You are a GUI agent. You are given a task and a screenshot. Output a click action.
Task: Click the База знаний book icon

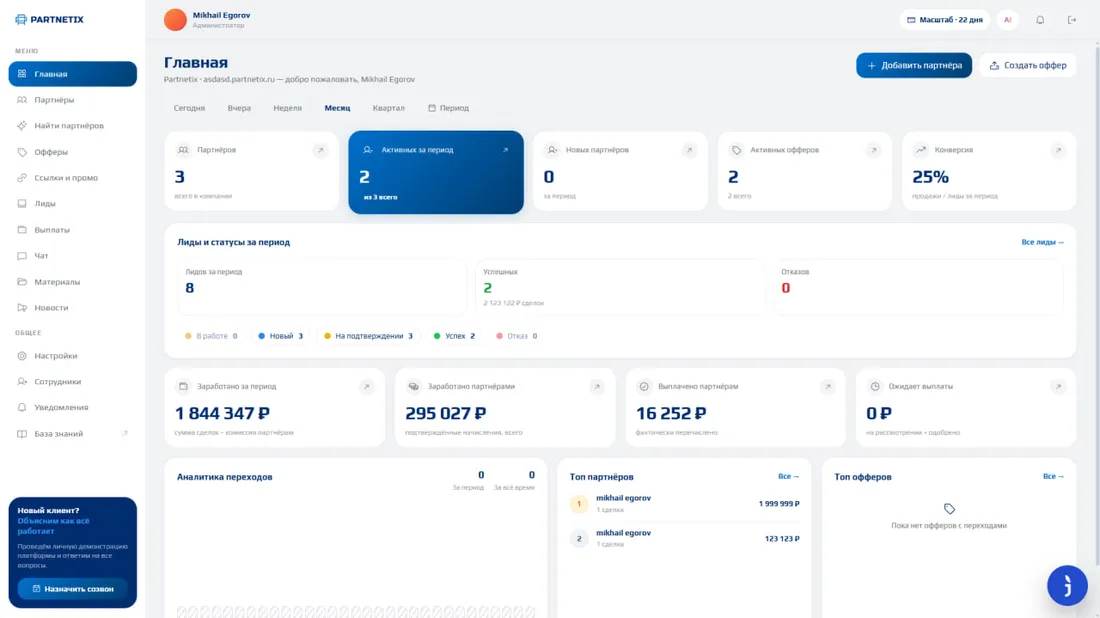[22, 434]
